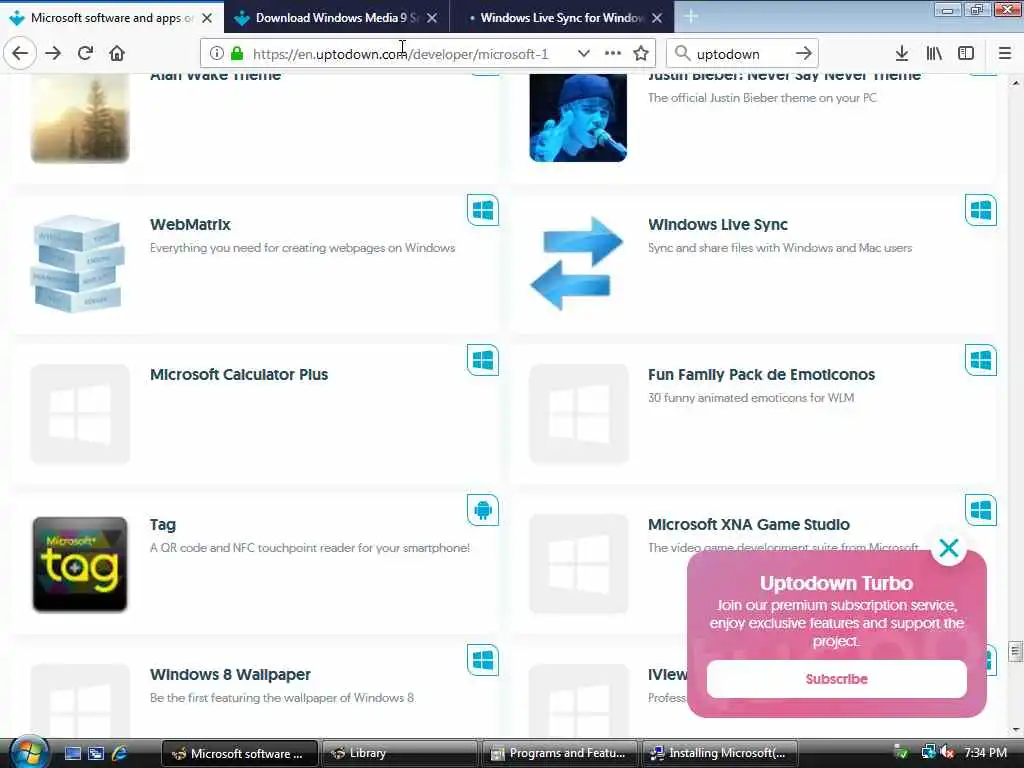Open Fun Family Pack de Emoticonos link
Screen dimensions: 1024x768
[761, 375]
